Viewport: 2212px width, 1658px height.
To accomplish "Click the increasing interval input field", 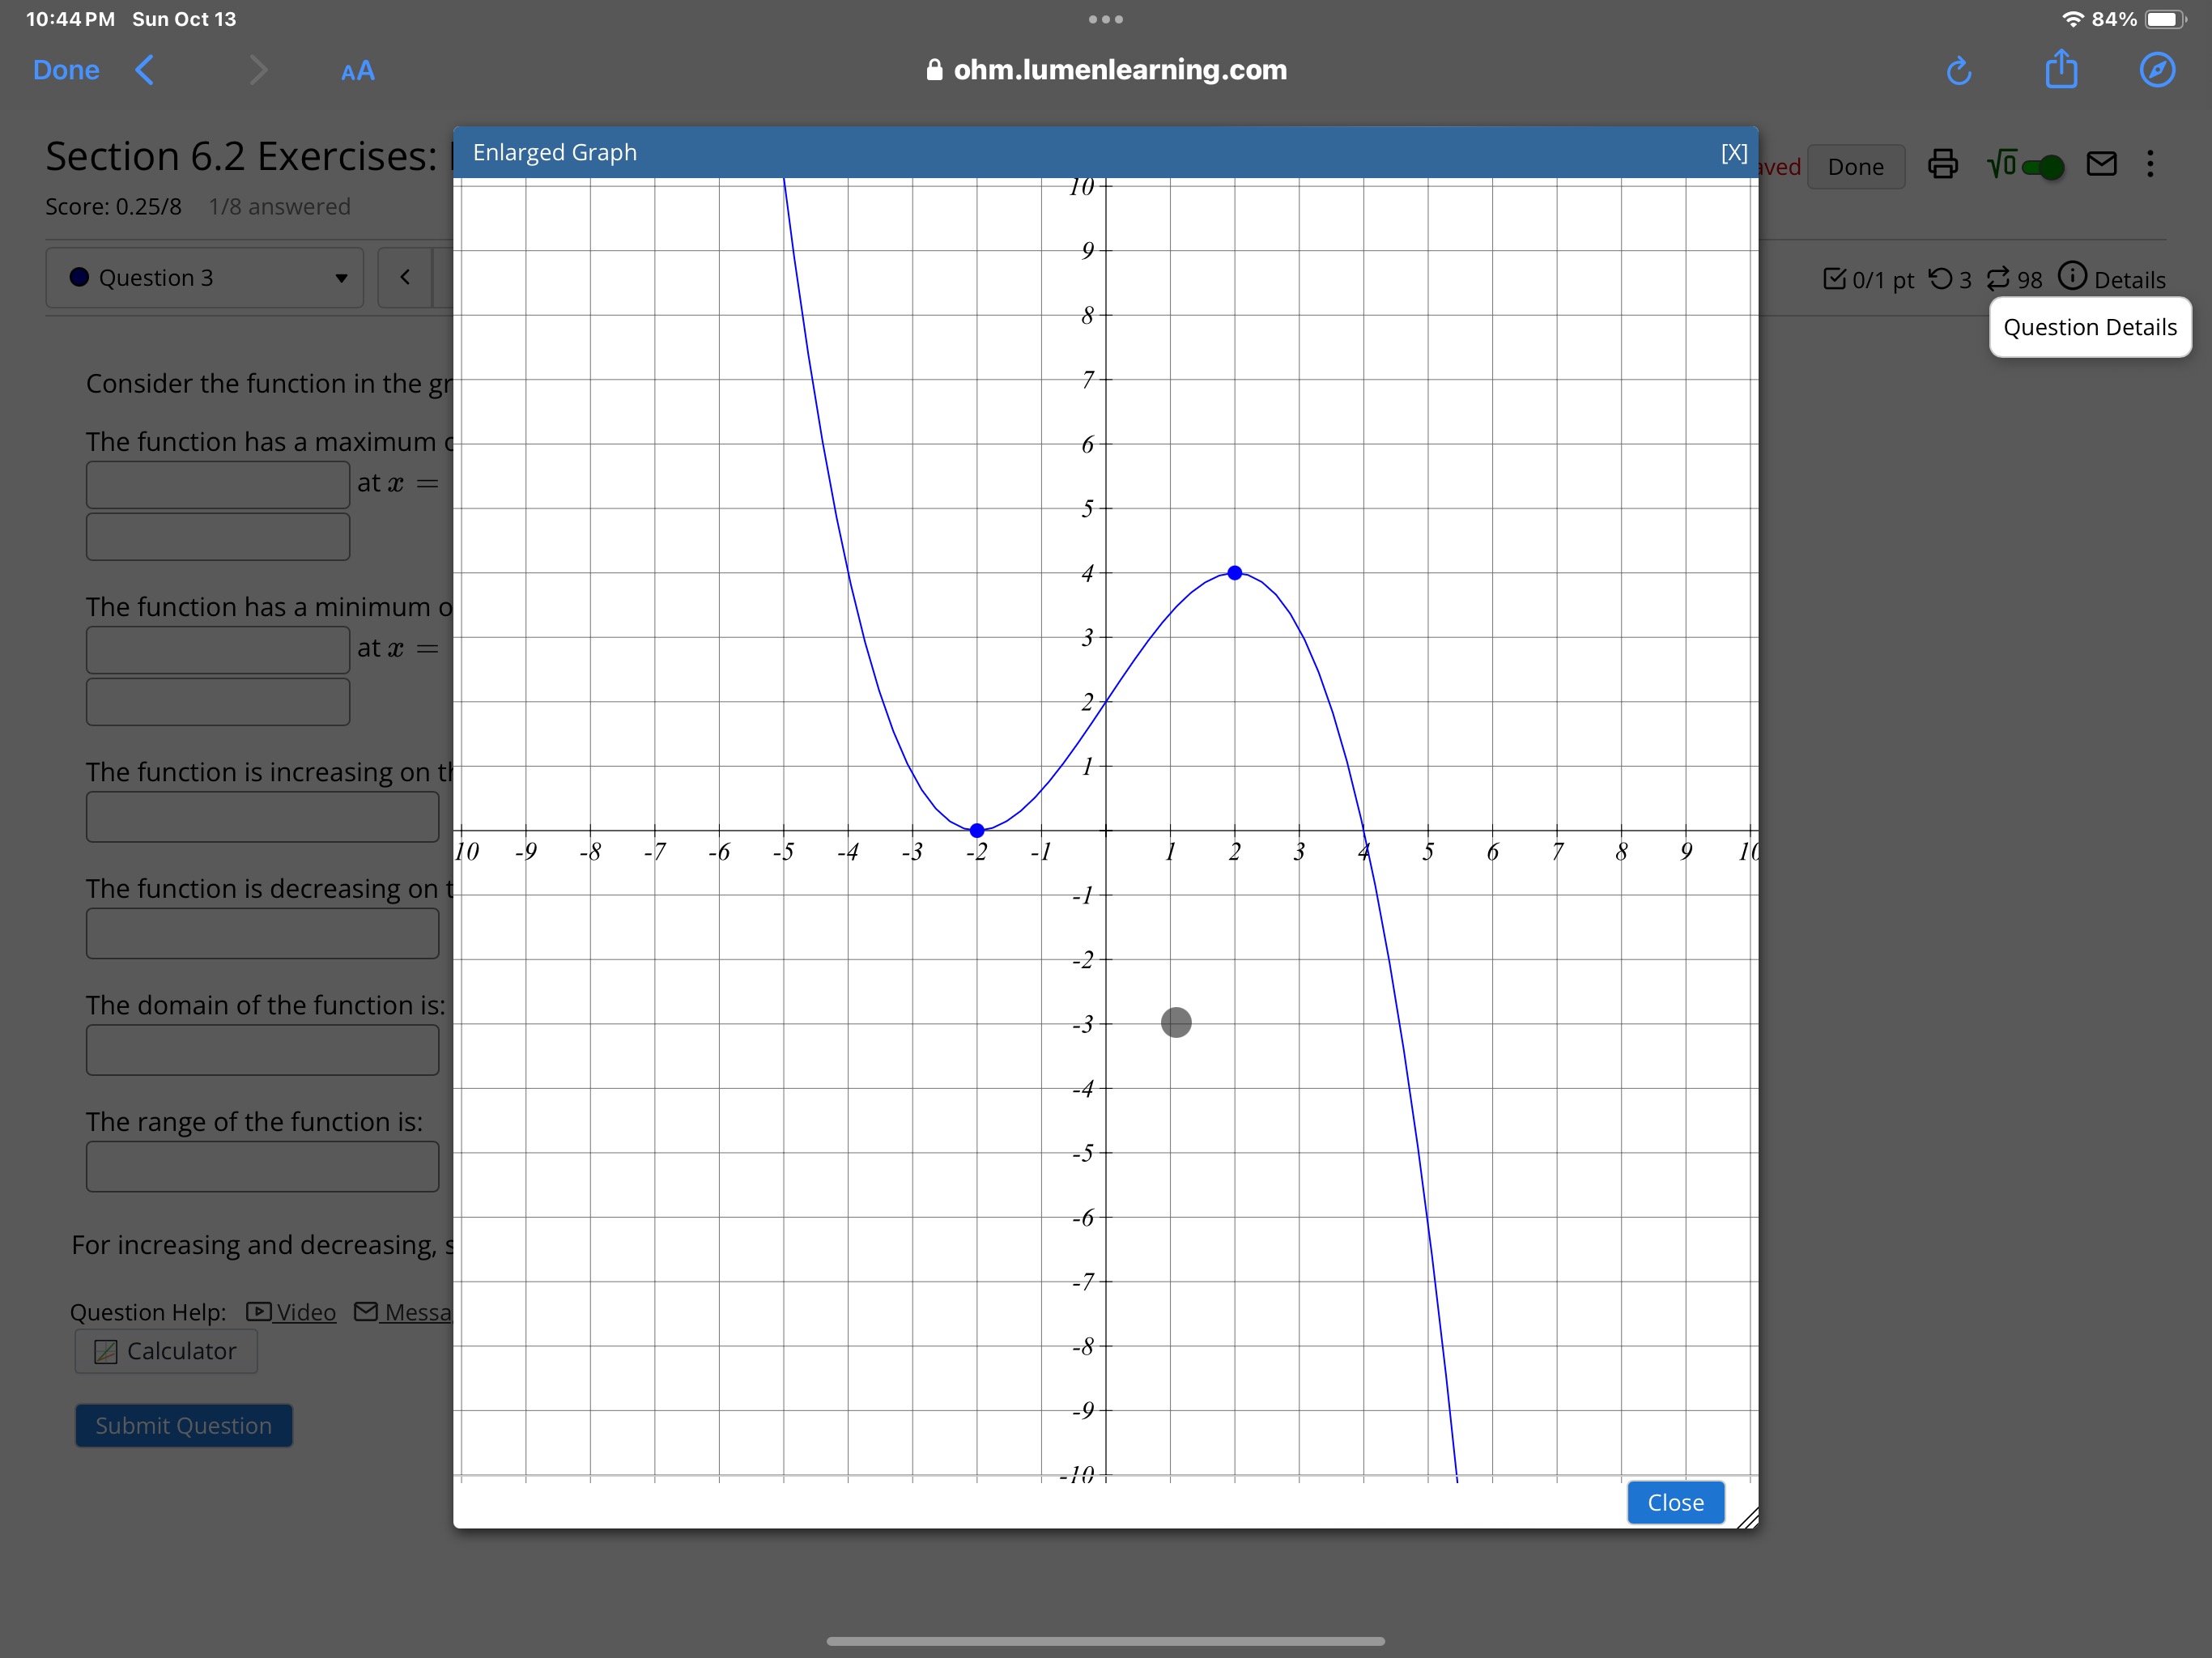I will (263, 817).
